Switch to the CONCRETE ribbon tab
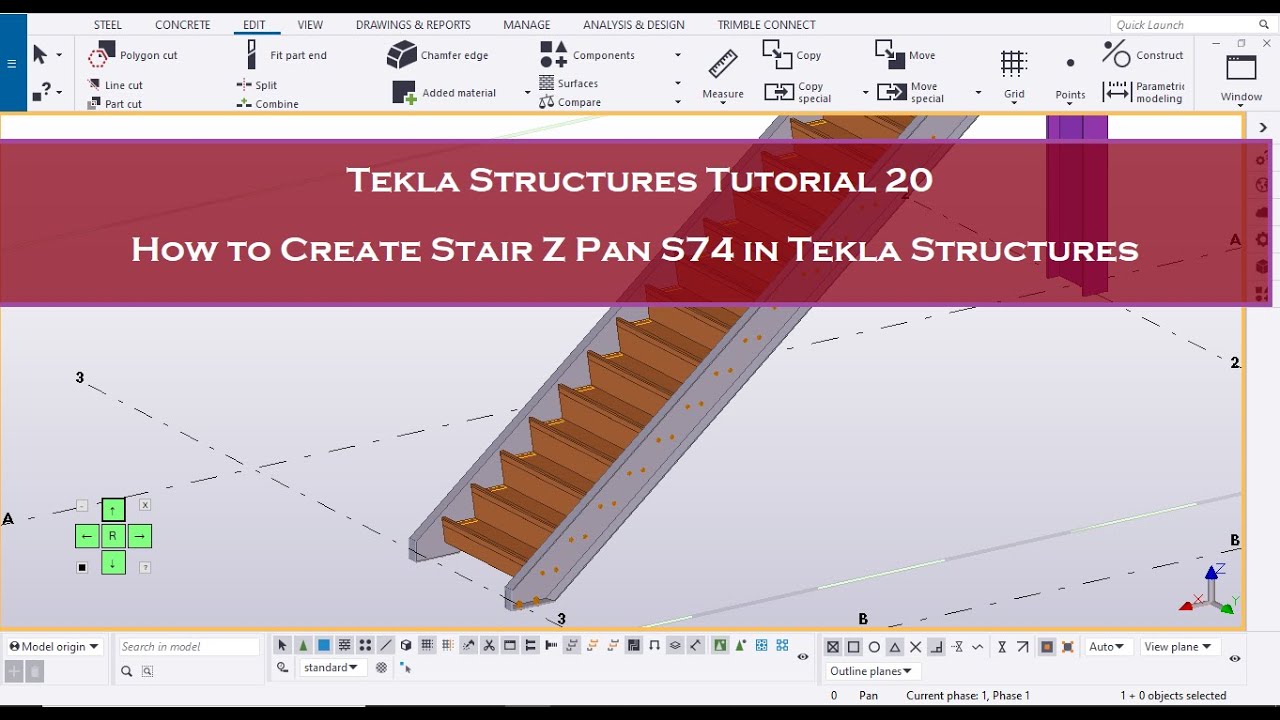1280x720 pixels. (x=183, y=25)
